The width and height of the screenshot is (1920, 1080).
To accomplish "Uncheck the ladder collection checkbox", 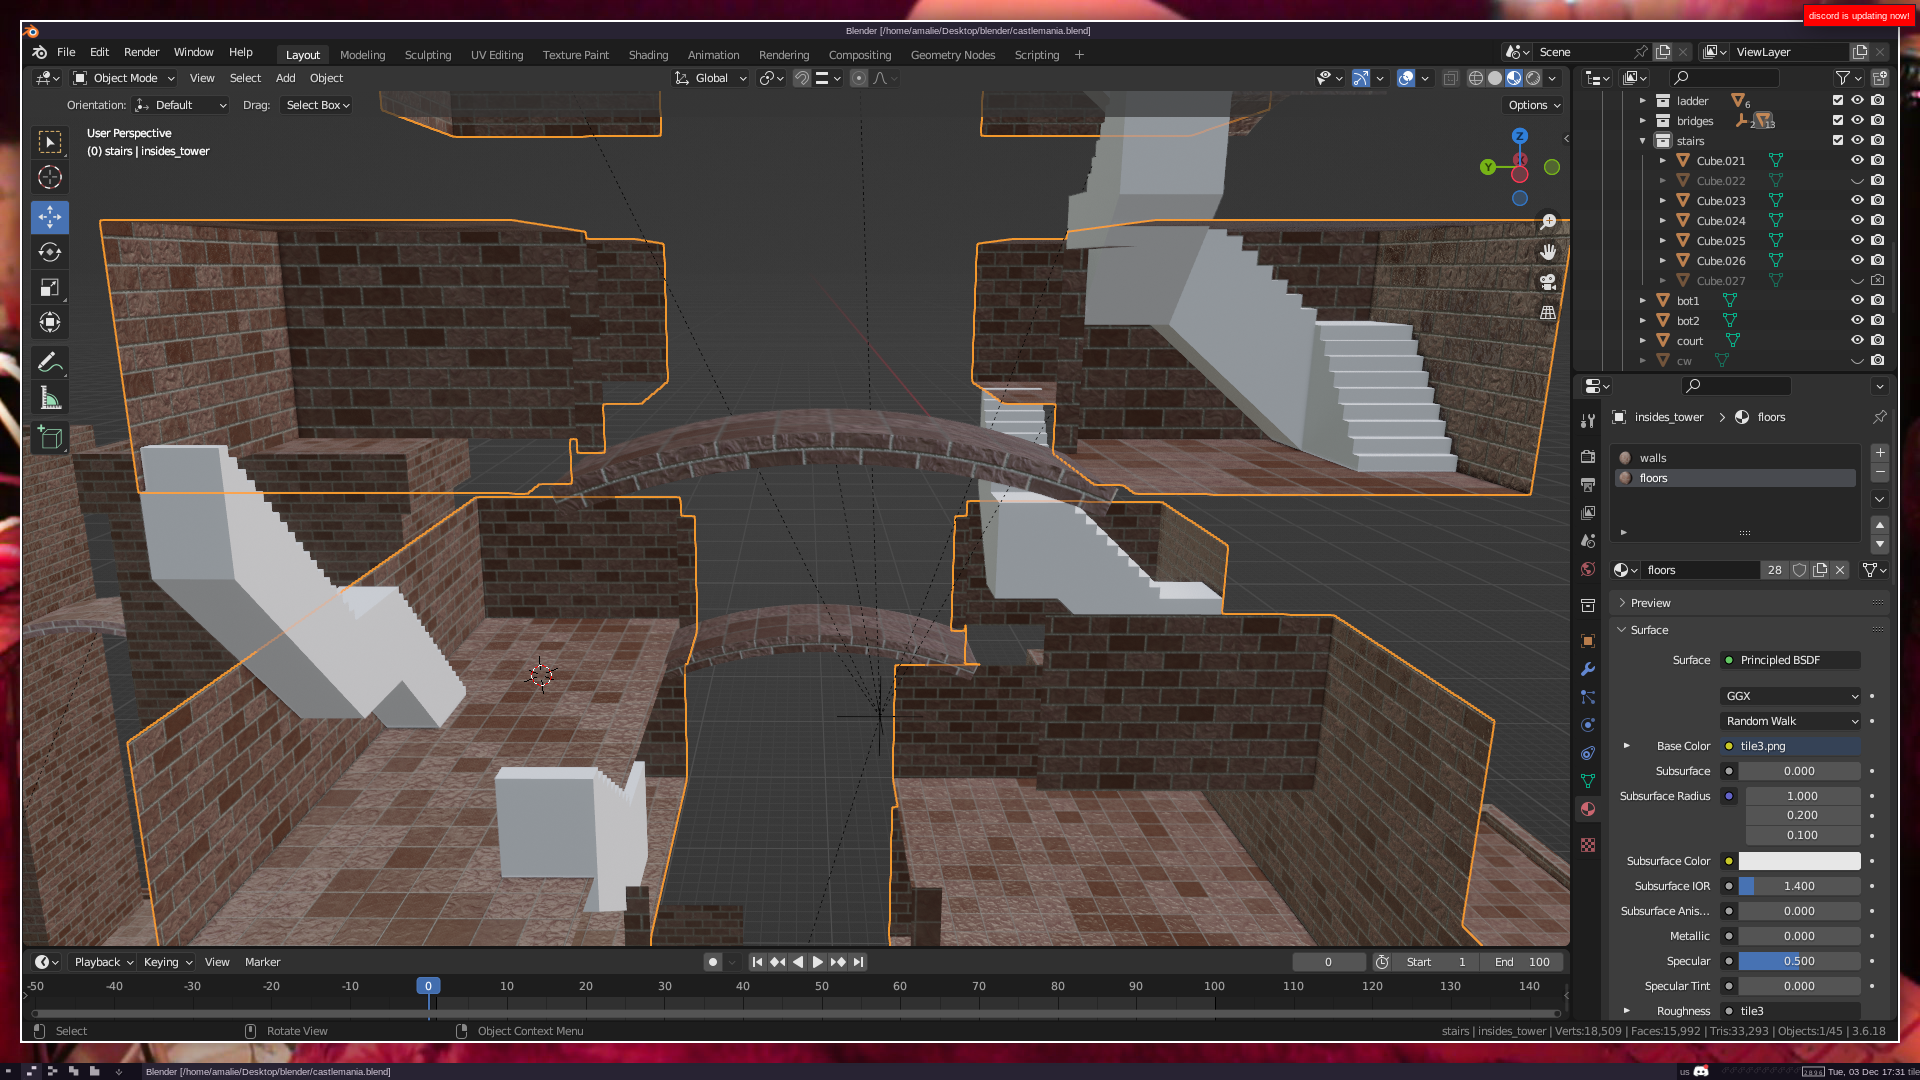I will coord(1837,100).
